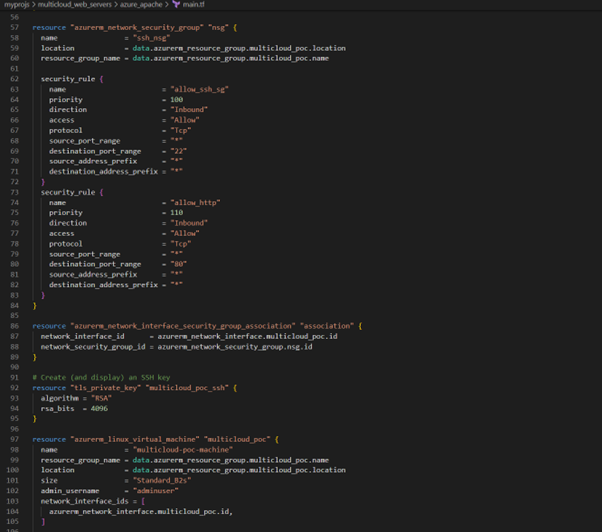Click the "allow_http" rule name value
Viewport: 602px width, 532px height.
tap(195, 202)
